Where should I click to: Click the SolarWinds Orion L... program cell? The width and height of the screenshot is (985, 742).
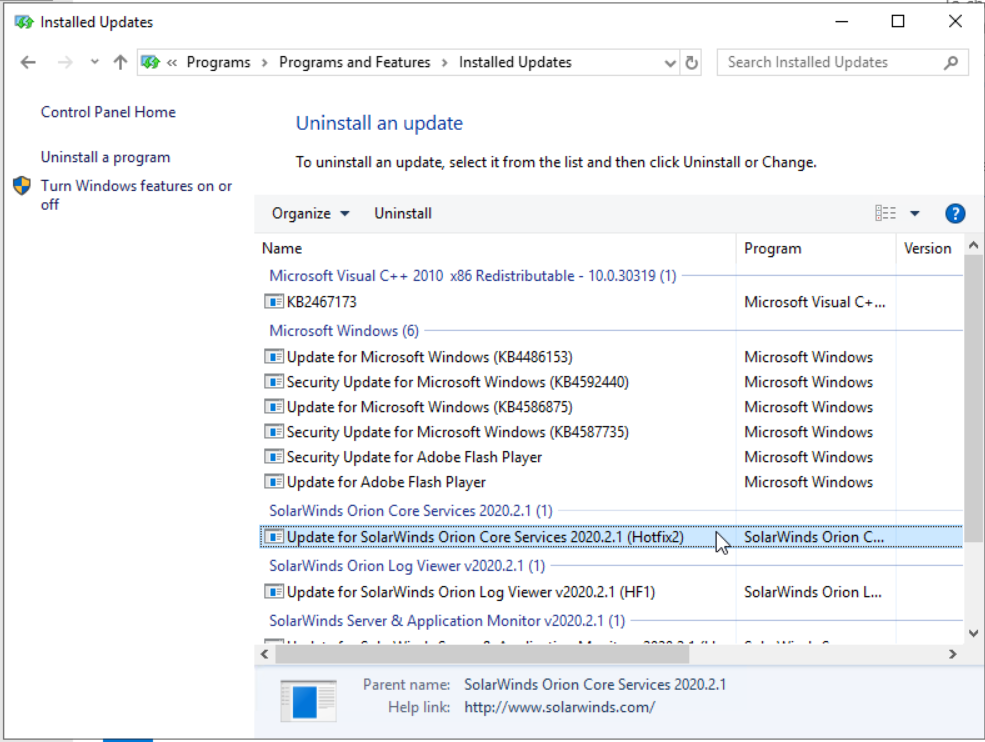click(x=813, y=592)
